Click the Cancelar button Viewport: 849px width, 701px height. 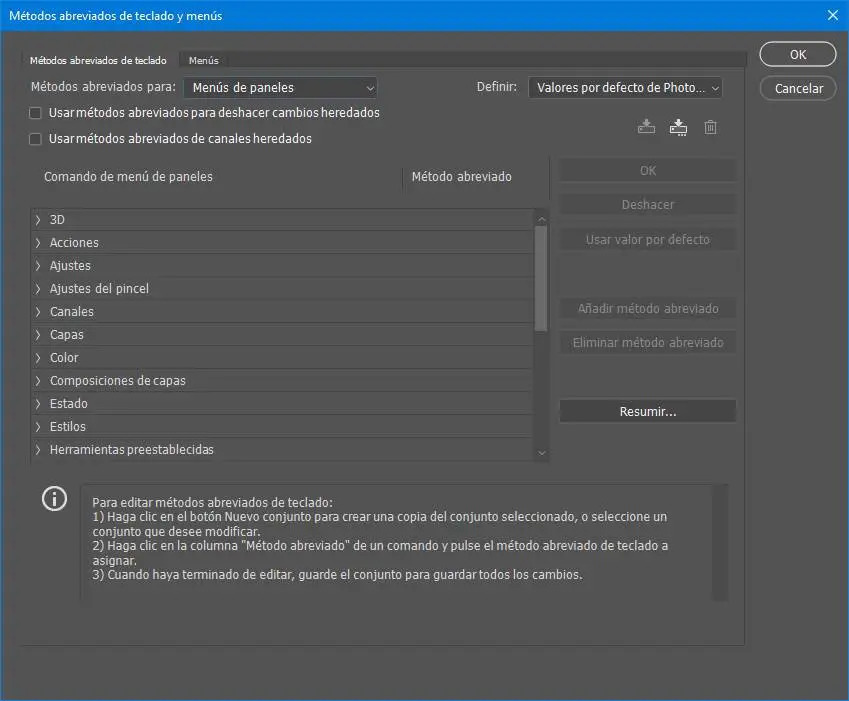(x=798, y=88)
